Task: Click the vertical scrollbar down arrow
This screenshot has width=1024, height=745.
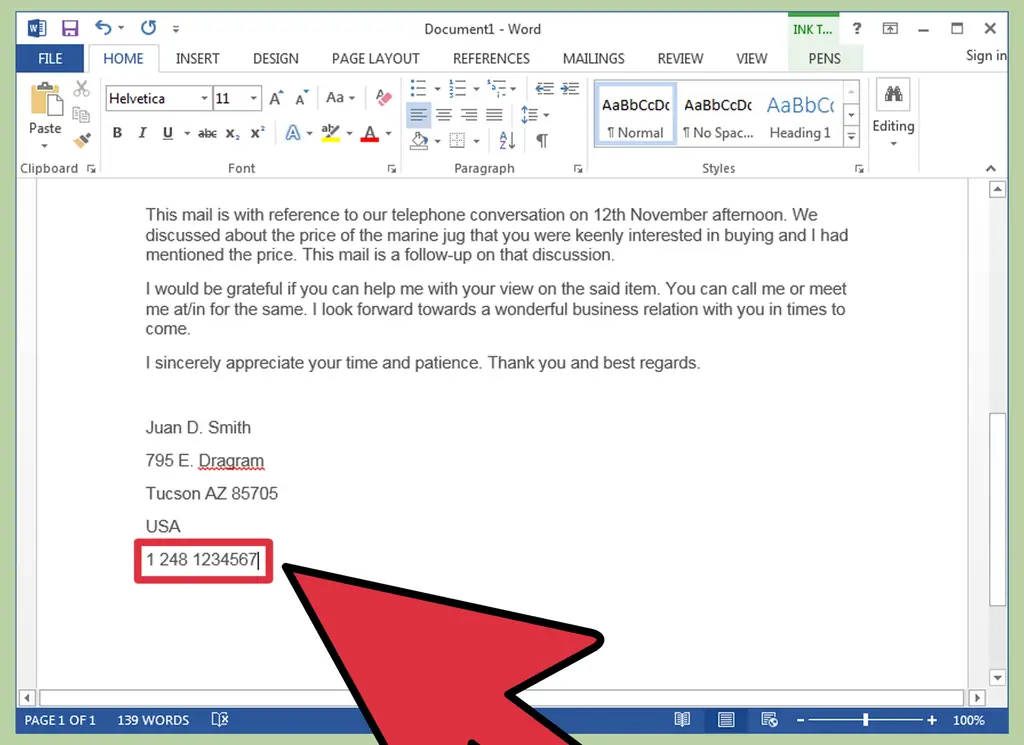Action: point(996,677)
